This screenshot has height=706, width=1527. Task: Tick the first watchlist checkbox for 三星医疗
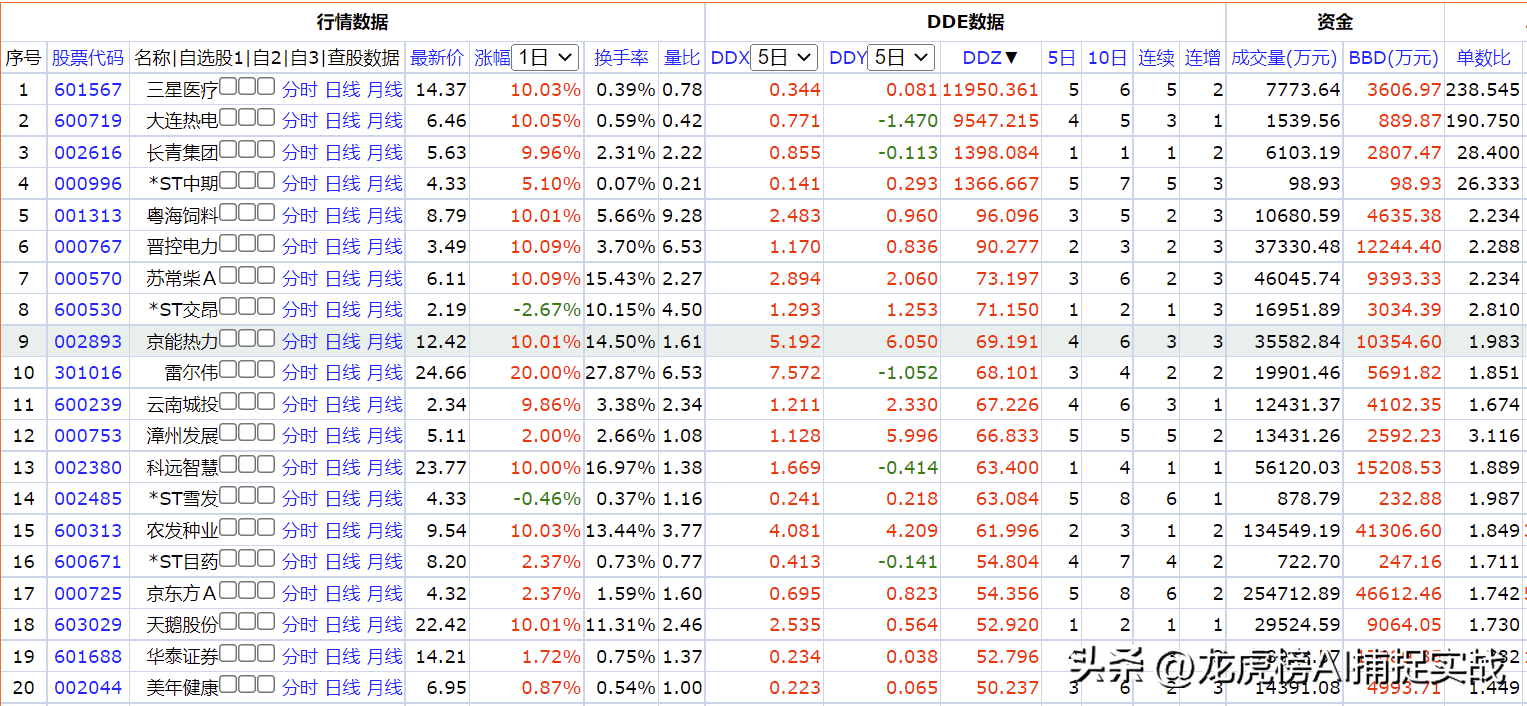point(227,87)
